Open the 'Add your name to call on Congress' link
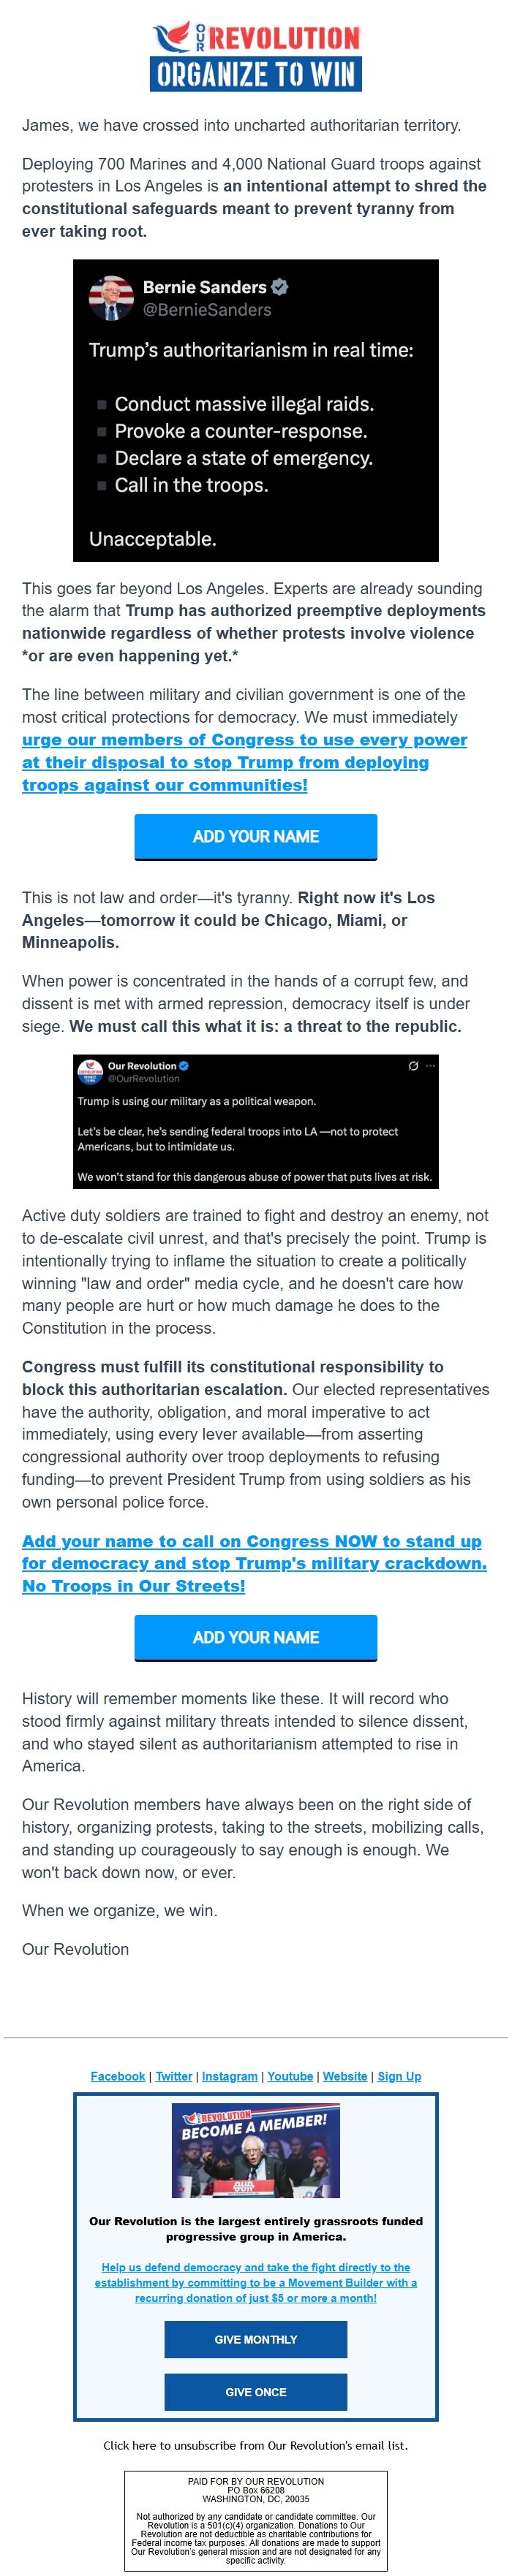Image resolution: width=512 pixels, height=2576 pixels. pyautogui.click(x=254, y=1563)
